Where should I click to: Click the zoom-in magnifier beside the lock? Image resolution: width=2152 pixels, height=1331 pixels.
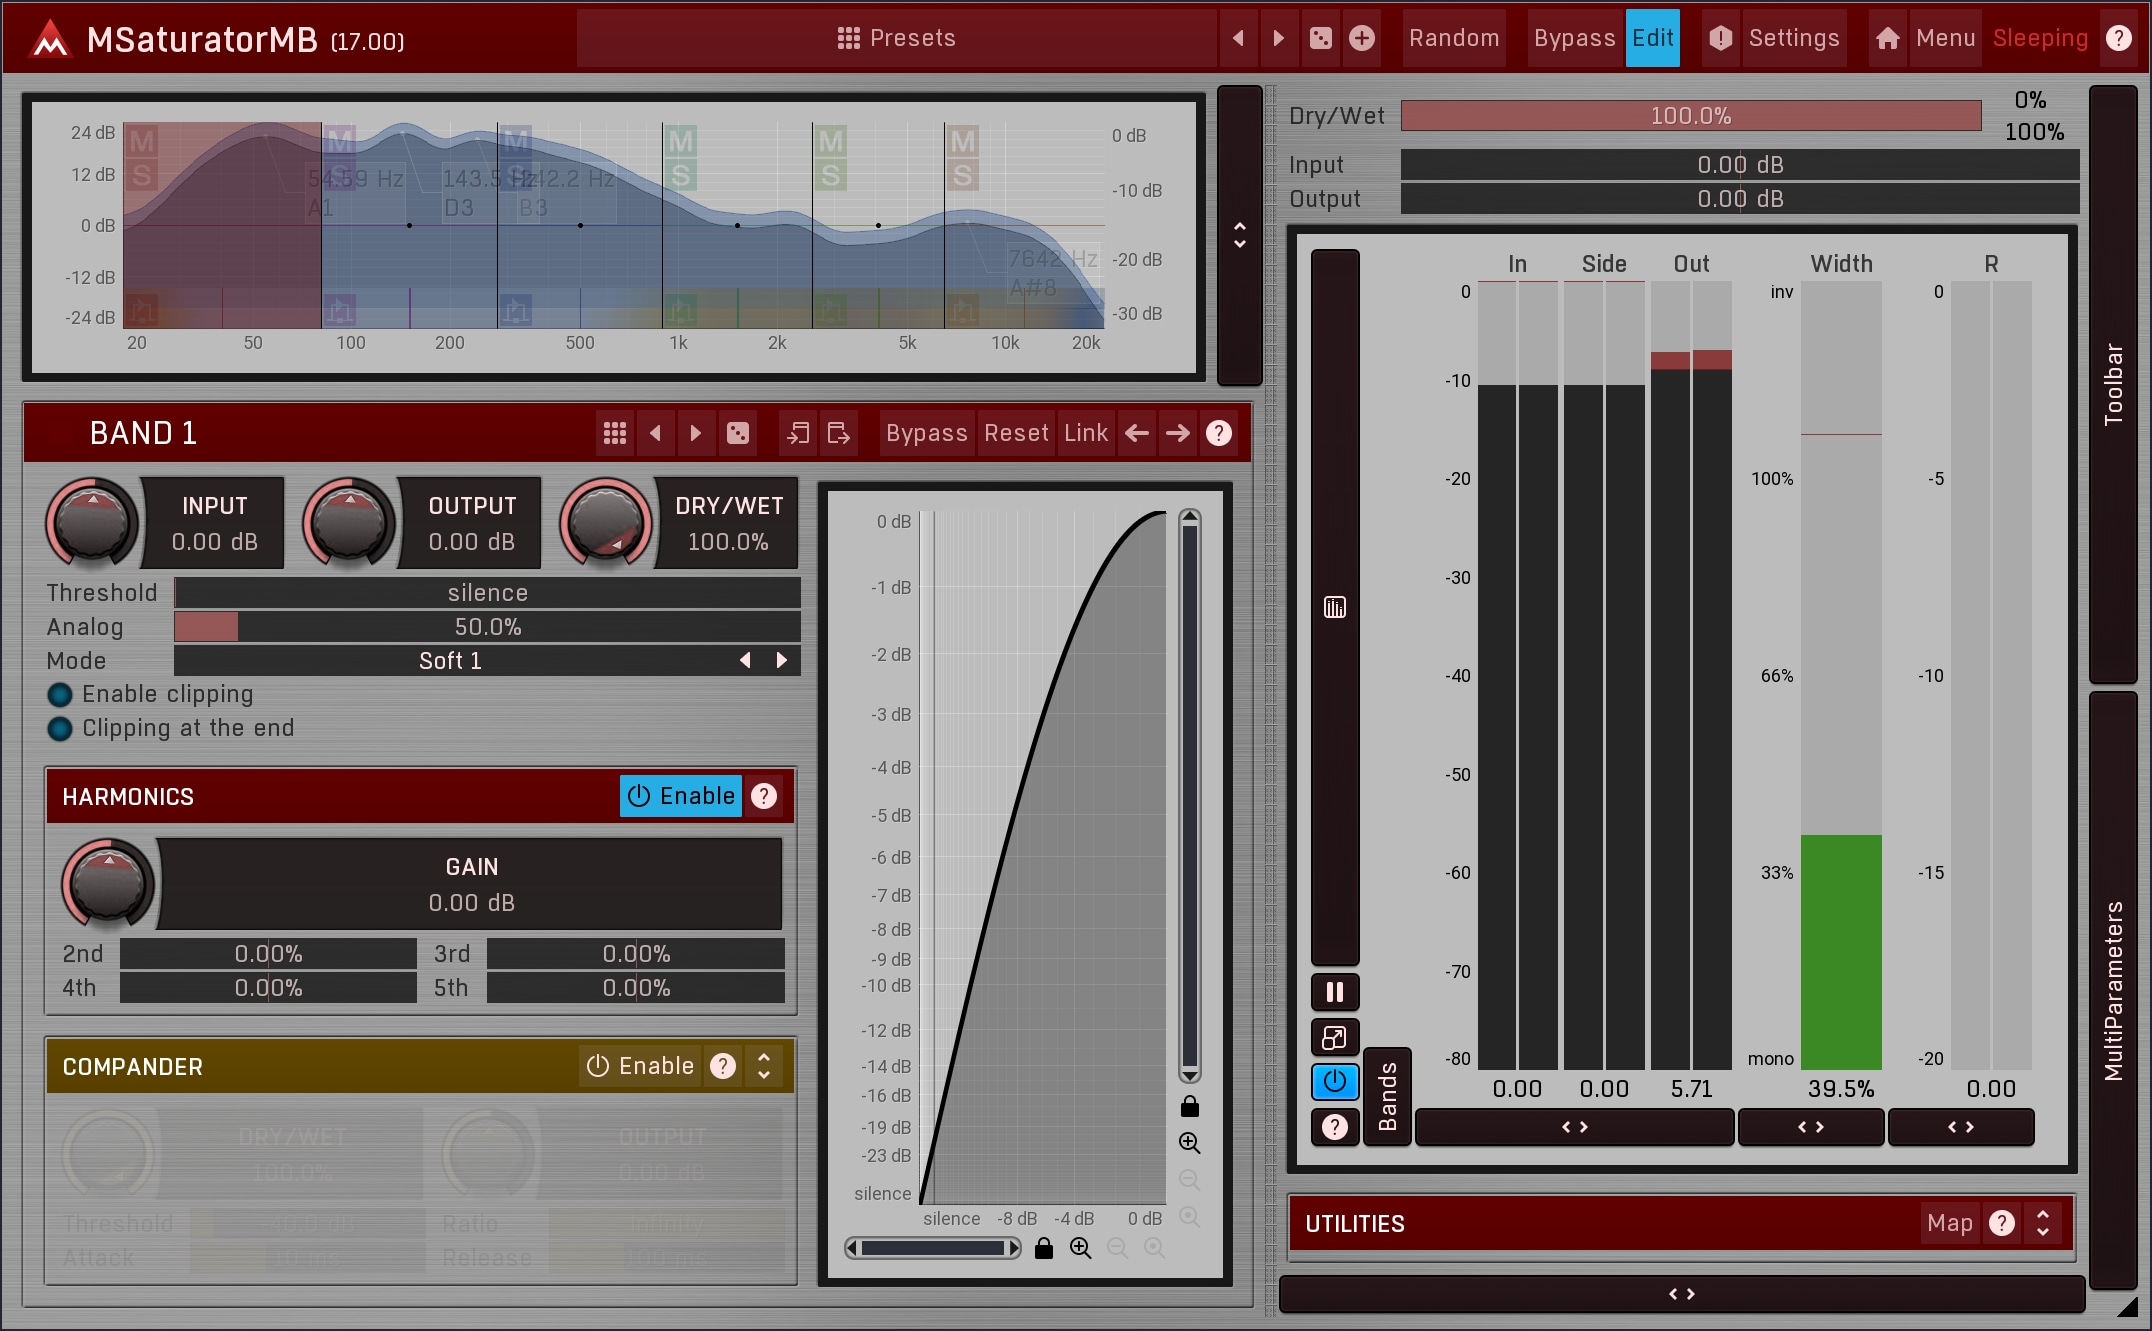point(1080,1248)
